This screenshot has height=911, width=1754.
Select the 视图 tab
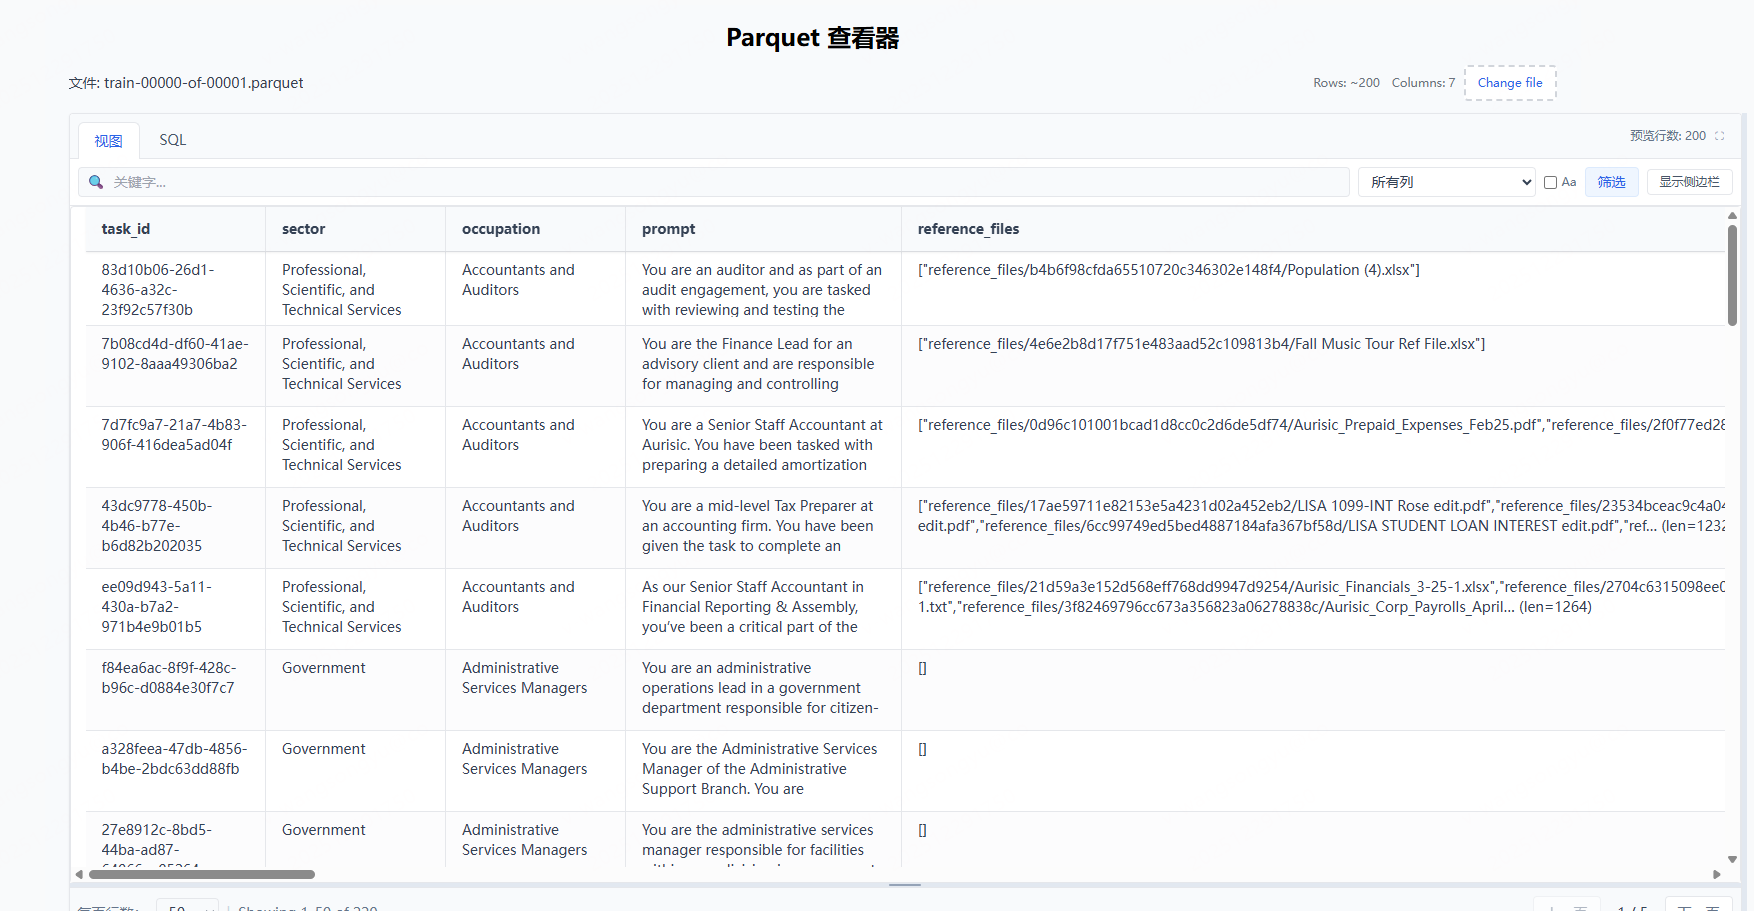tap(108, 141)
